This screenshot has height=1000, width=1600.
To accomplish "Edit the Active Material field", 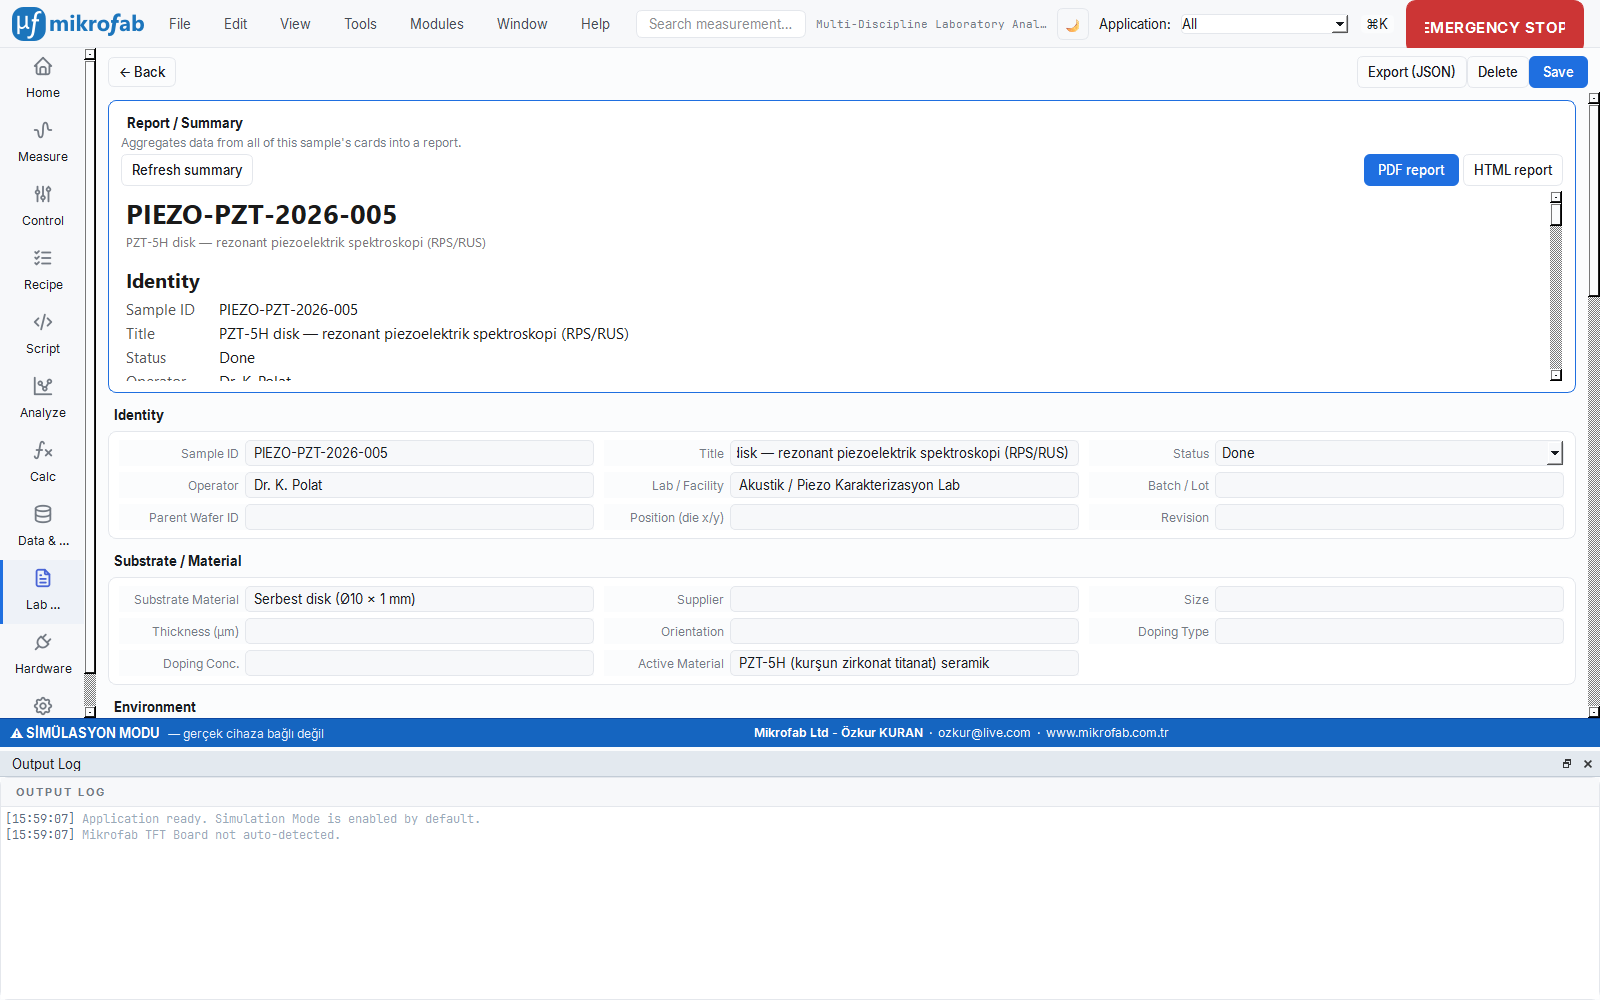I will click(x=904, y=663).
